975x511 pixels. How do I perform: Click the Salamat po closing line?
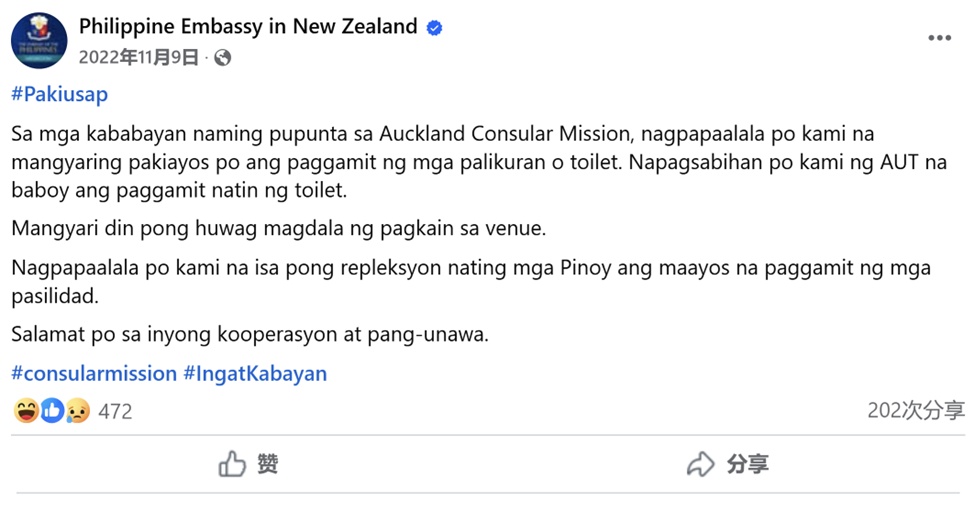(250, 334)
